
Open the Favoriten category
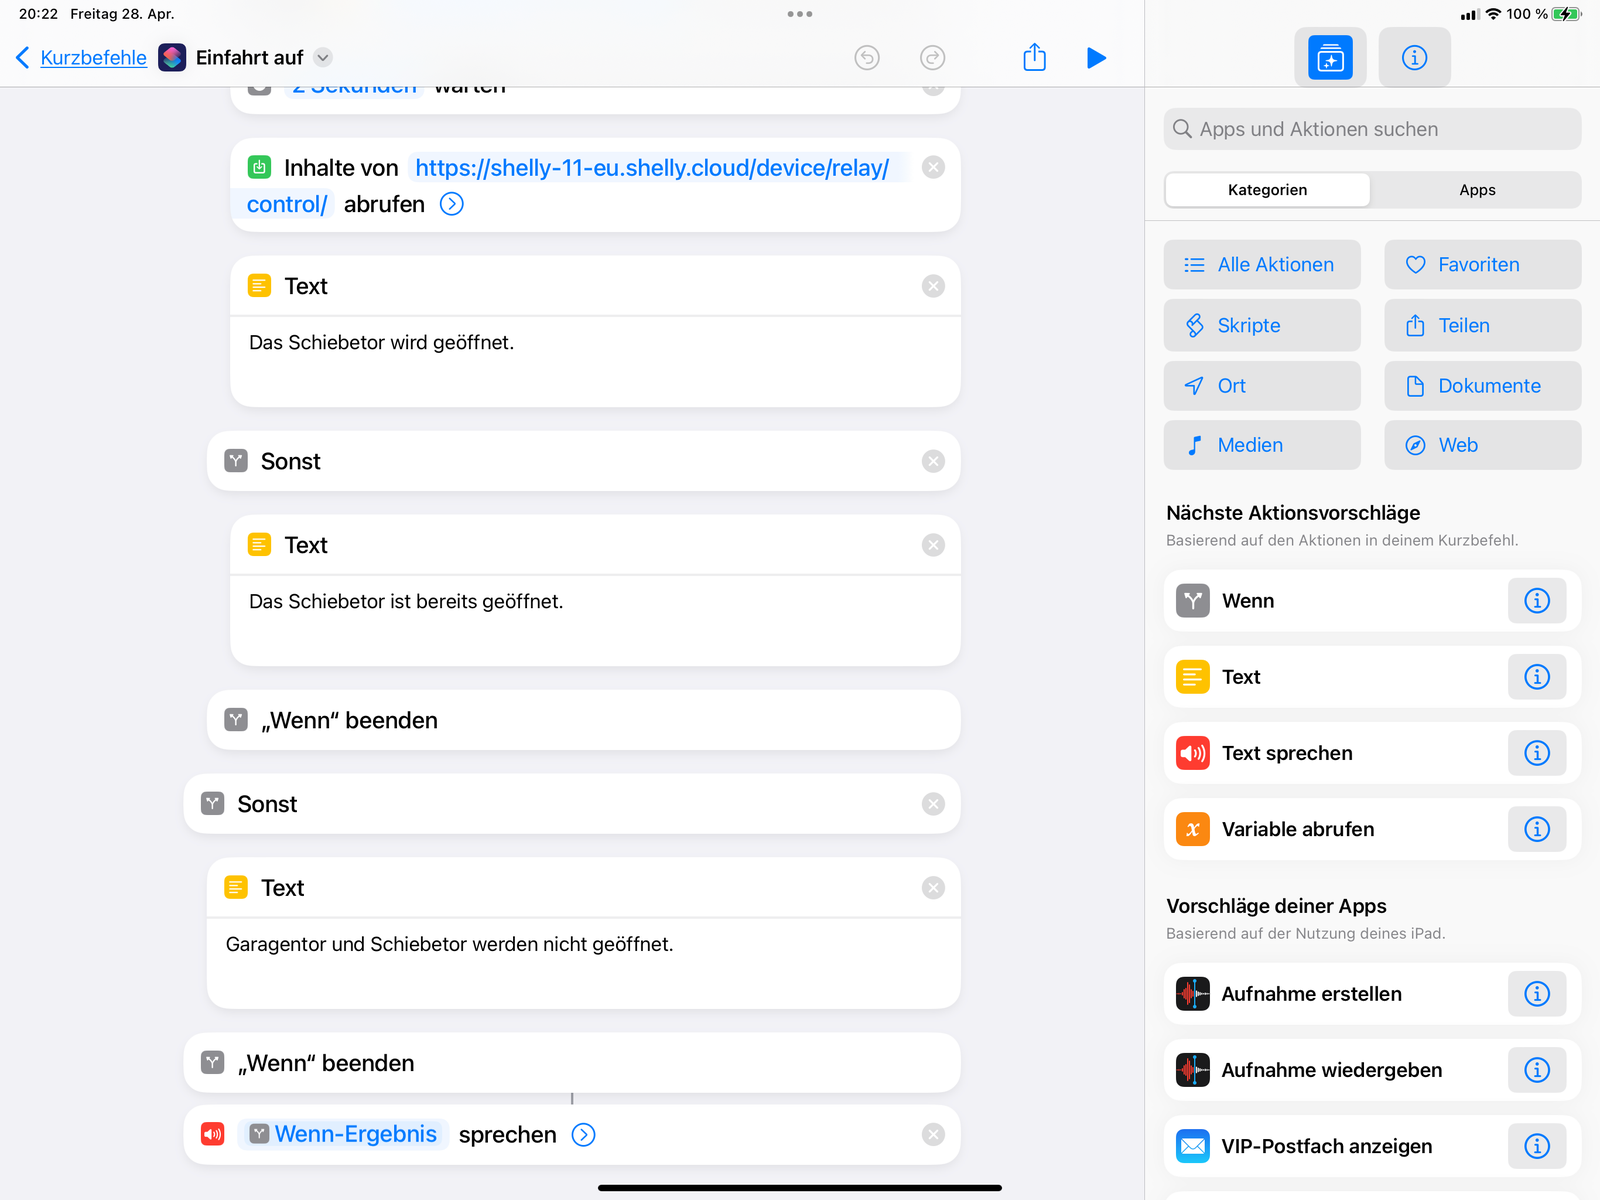[x=1482, y=265]
